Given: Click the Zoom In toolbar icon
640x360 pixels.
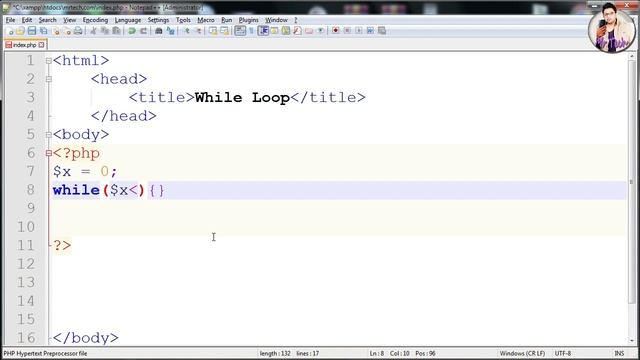Looking at the screenshot, I should click(187, 31).
